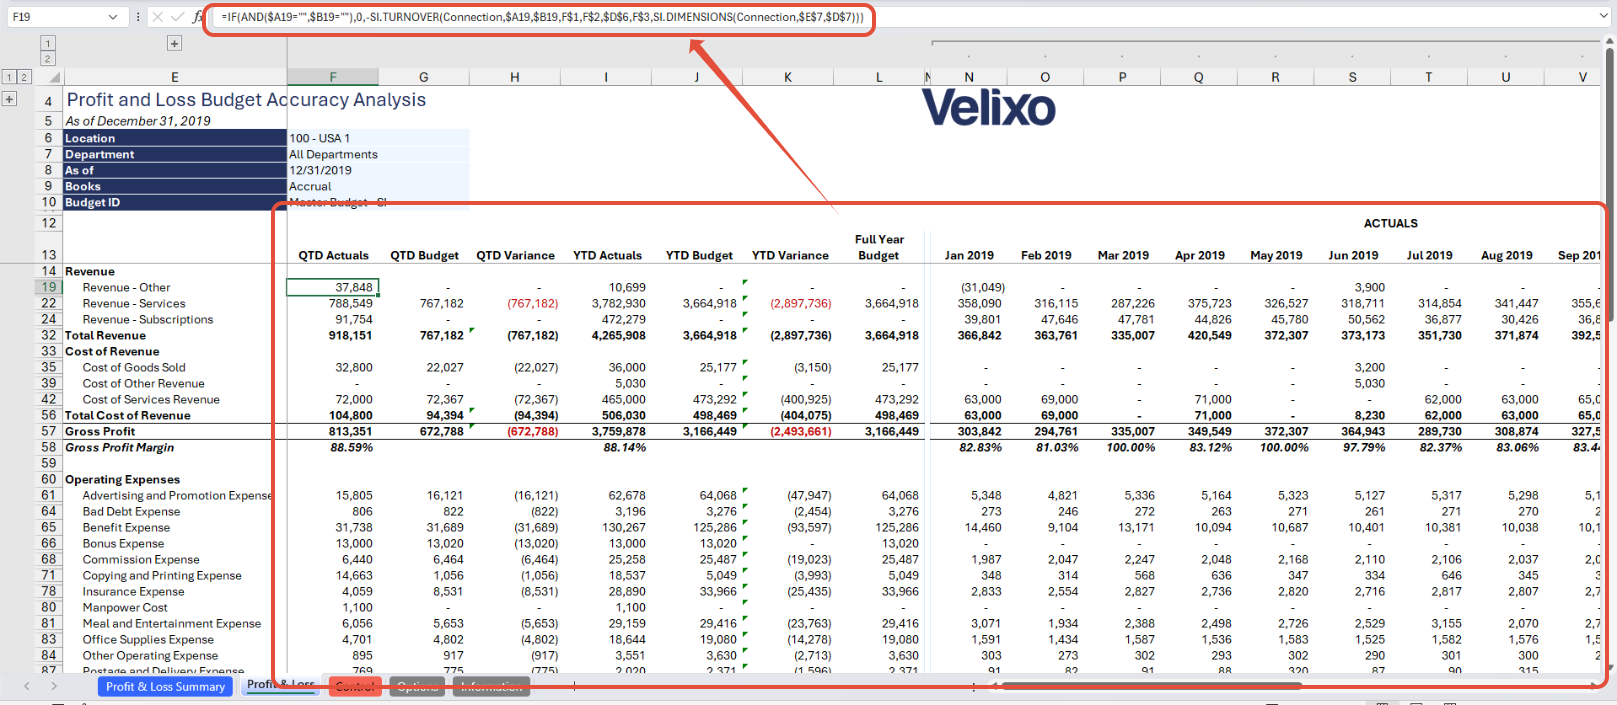Expand the formula bar with chevron
This screenshot has height=705, width=1617.
[1604, 17]
